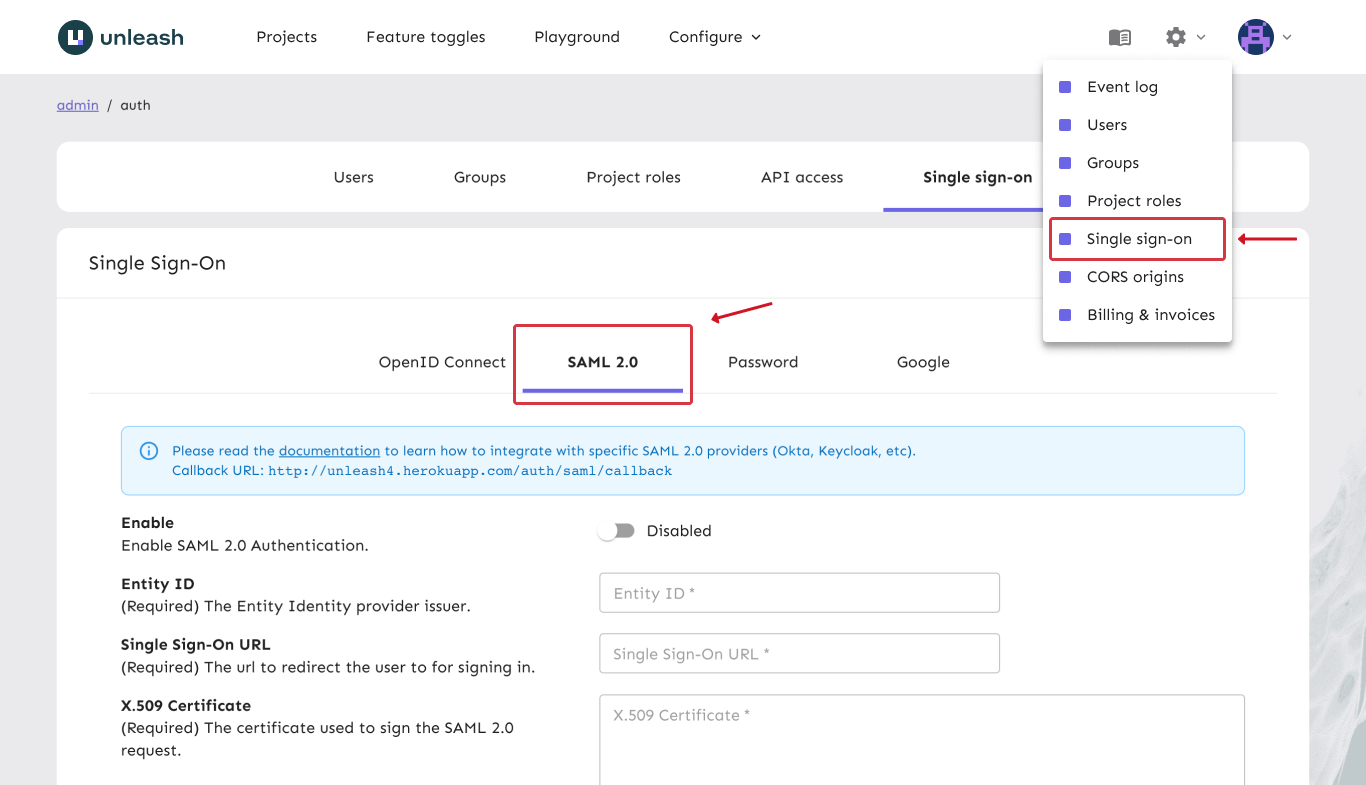This screenshot has height=785, width=1366.
Task: Select Event log in the settings menu
Action: [1122, 87]
